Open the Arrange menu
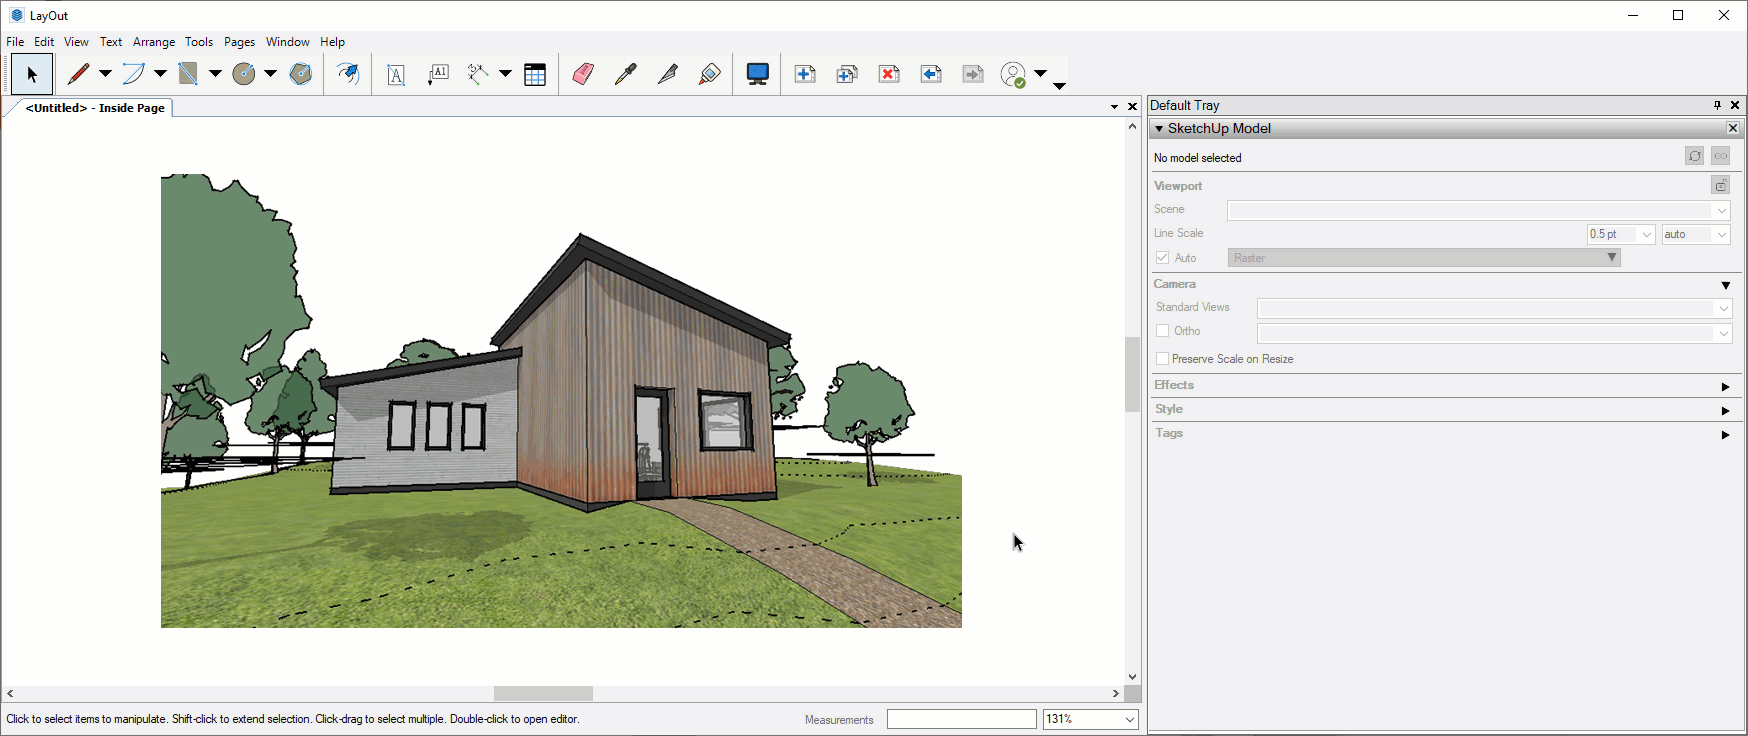Screen dimensions: 1748x736 pos(154,42)
